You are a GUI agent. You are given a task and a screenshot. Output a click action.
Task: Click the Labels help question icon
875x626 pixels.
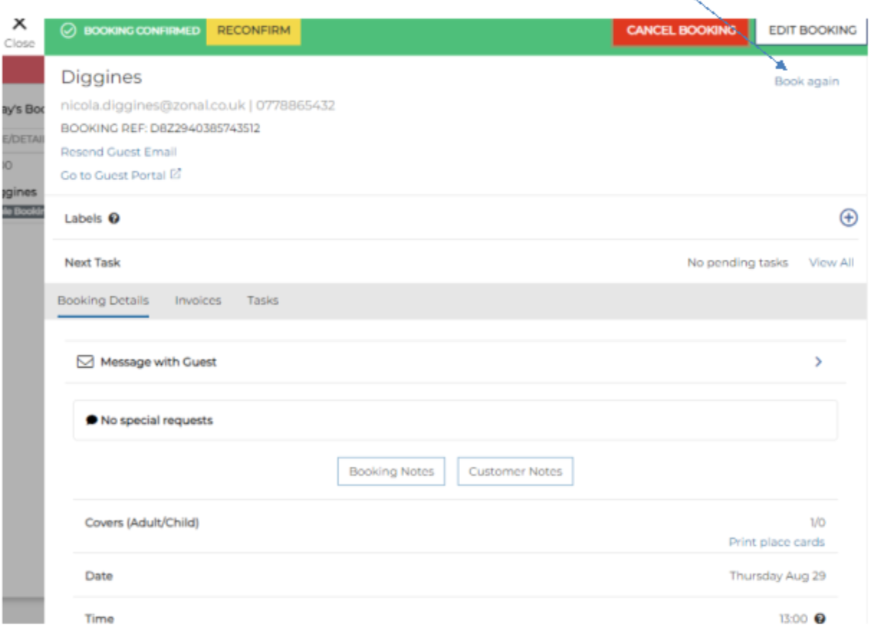click(114, 219)
